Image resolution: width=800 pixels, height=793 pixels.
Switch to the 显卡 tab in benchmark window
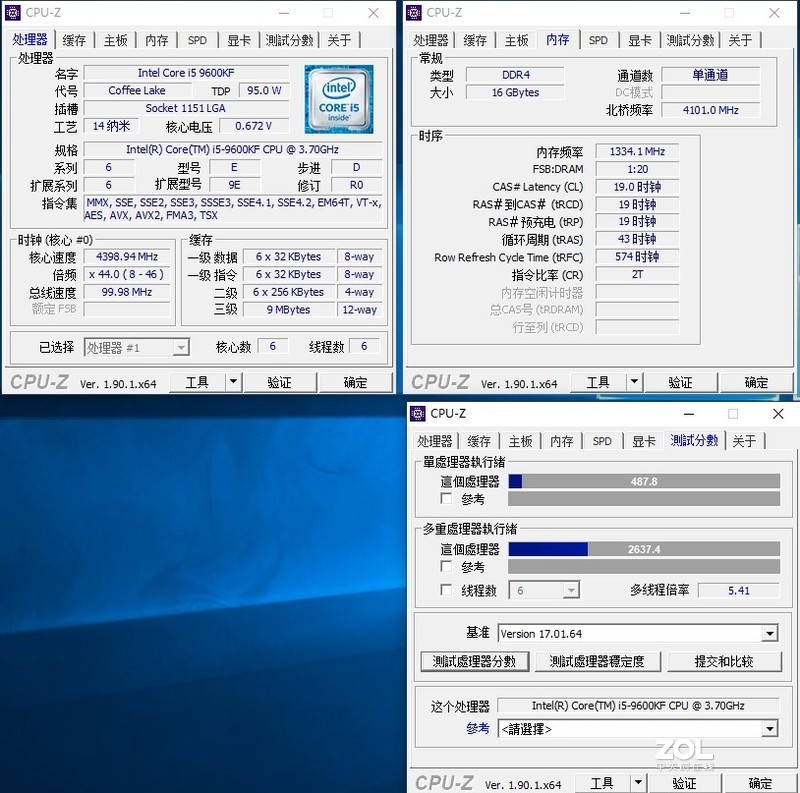click(x=646, y=440)
